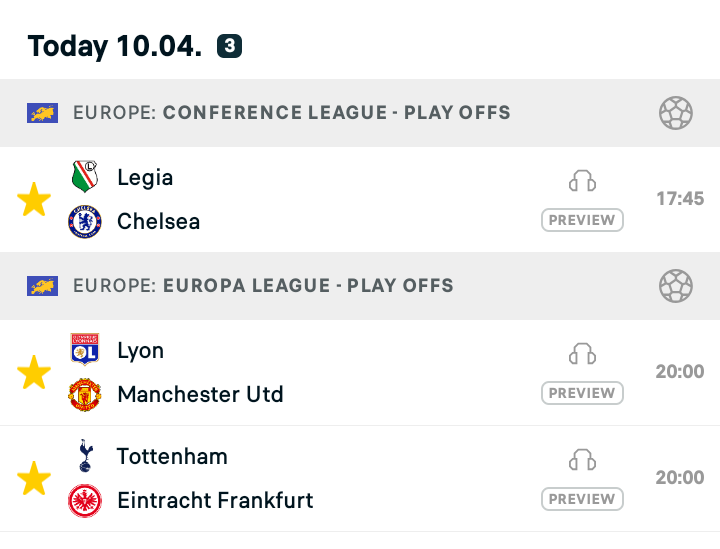Select the Tottenham team name
Image resolution: width=720 pixels, height=549 pixels.
pyautogui.click(x=172, y=457)
